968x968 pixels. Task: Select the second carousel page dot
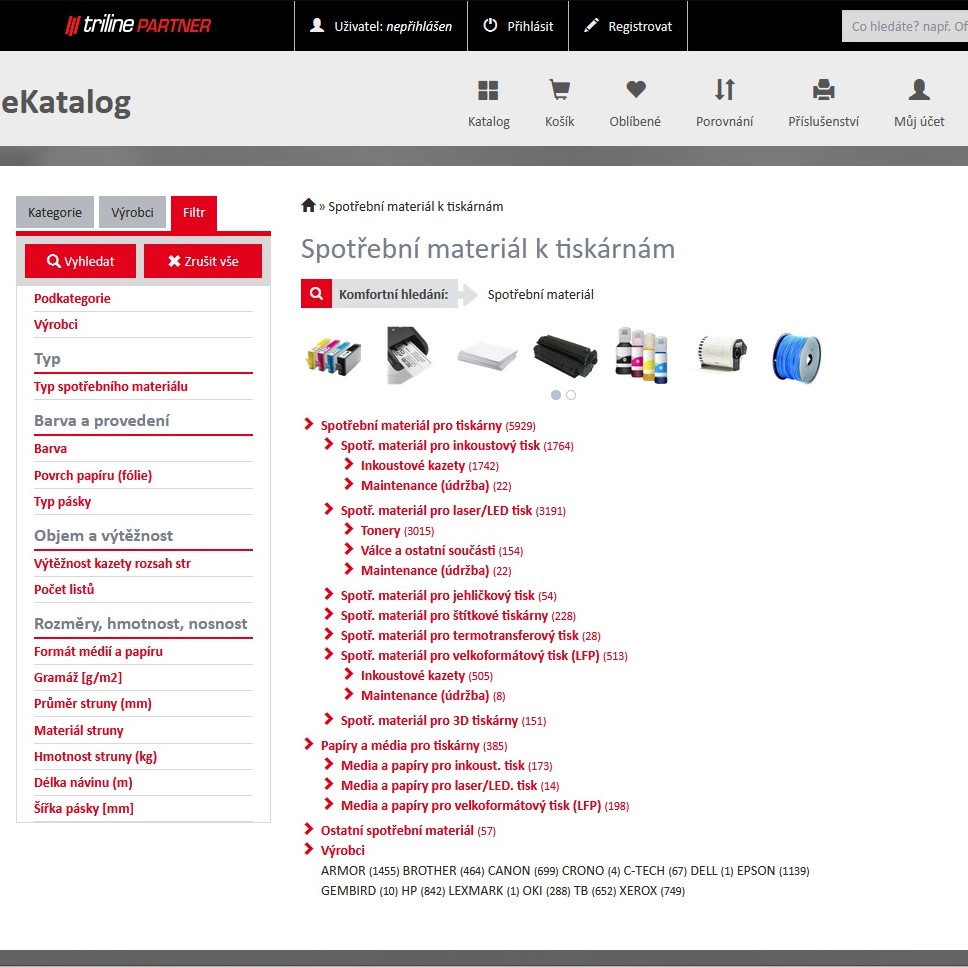pyautogui.click(x=571, y=395)
